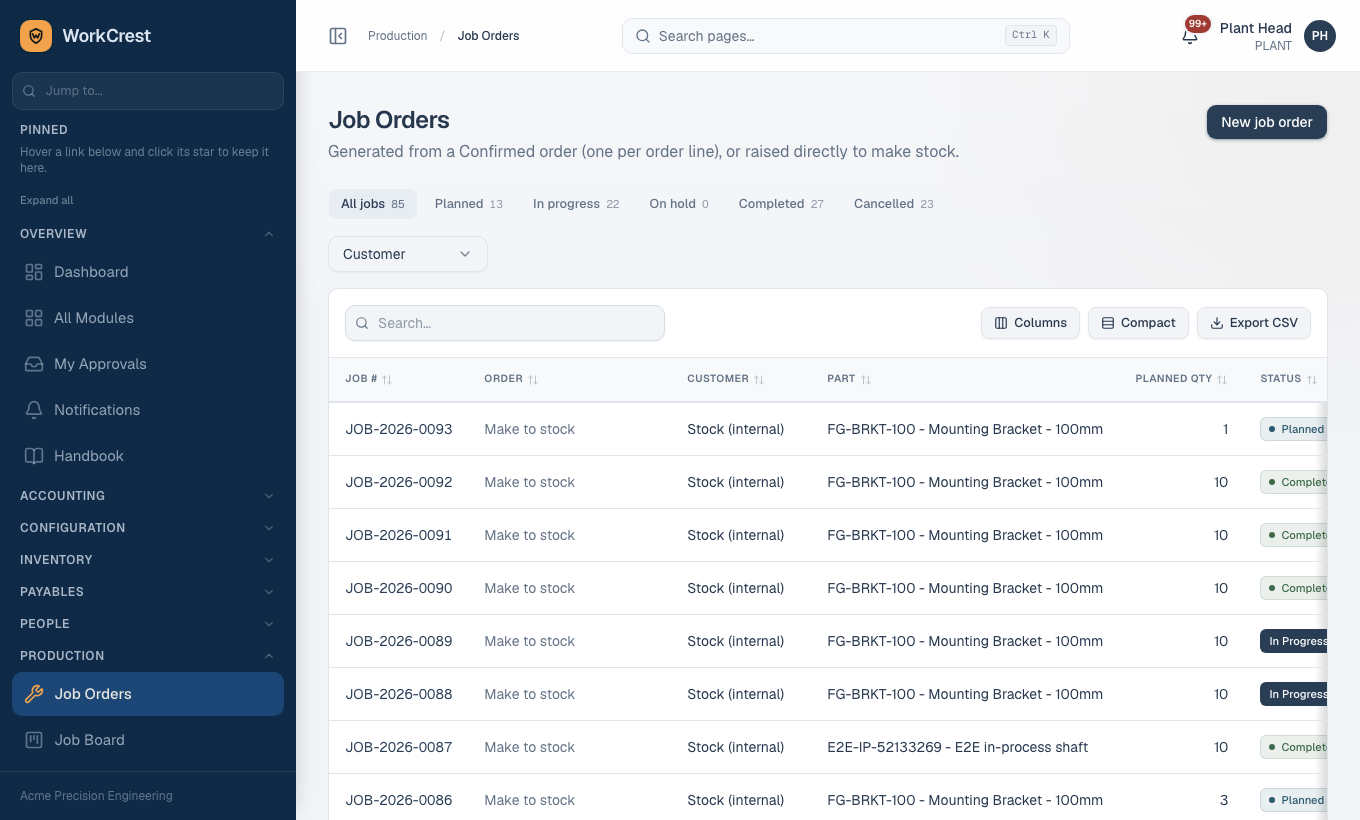Expand the Accounting sidebar section
Image resolution: width=1360 pixels, height=820 pixels.
pos(148,496)
